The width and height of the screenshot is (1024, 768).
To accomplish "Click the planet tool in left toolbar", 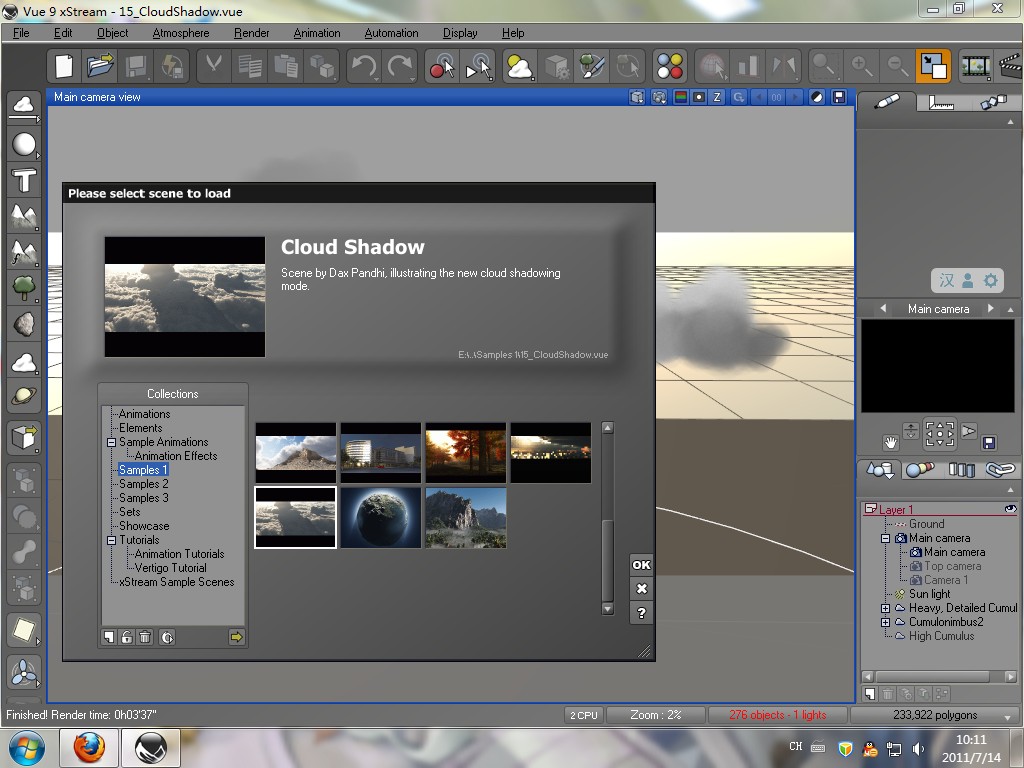I will [x=24, y=397].
